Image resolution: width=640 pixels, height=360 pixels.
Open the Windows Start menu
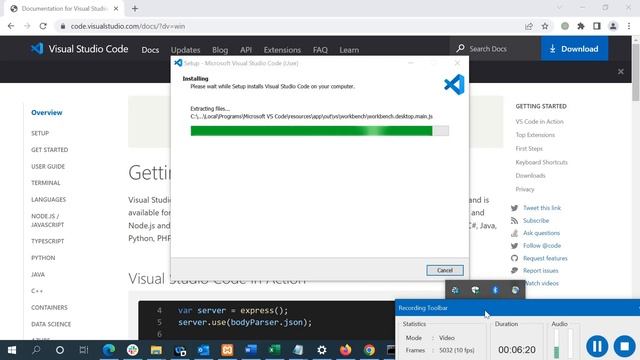click(12, 350)
